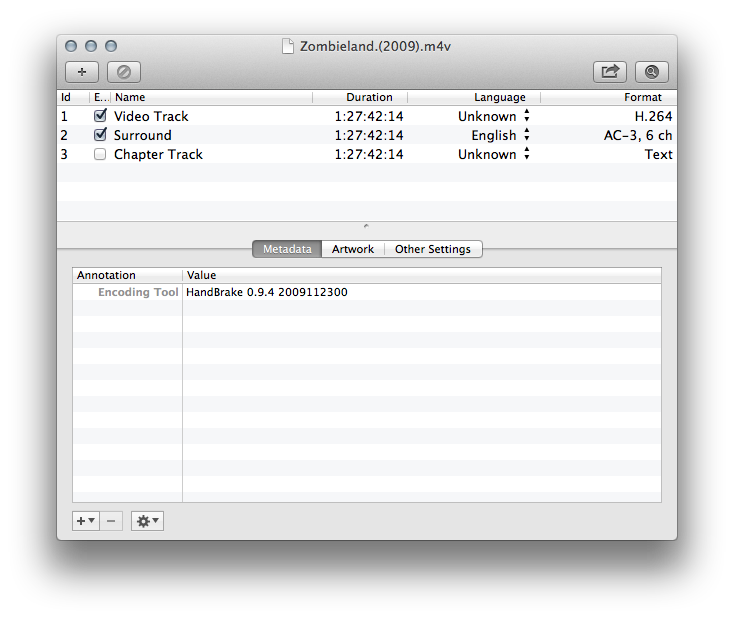Select the Surround track name
Image resolution: width=734 pixels, height=619 pixels.
coord(143,135)
